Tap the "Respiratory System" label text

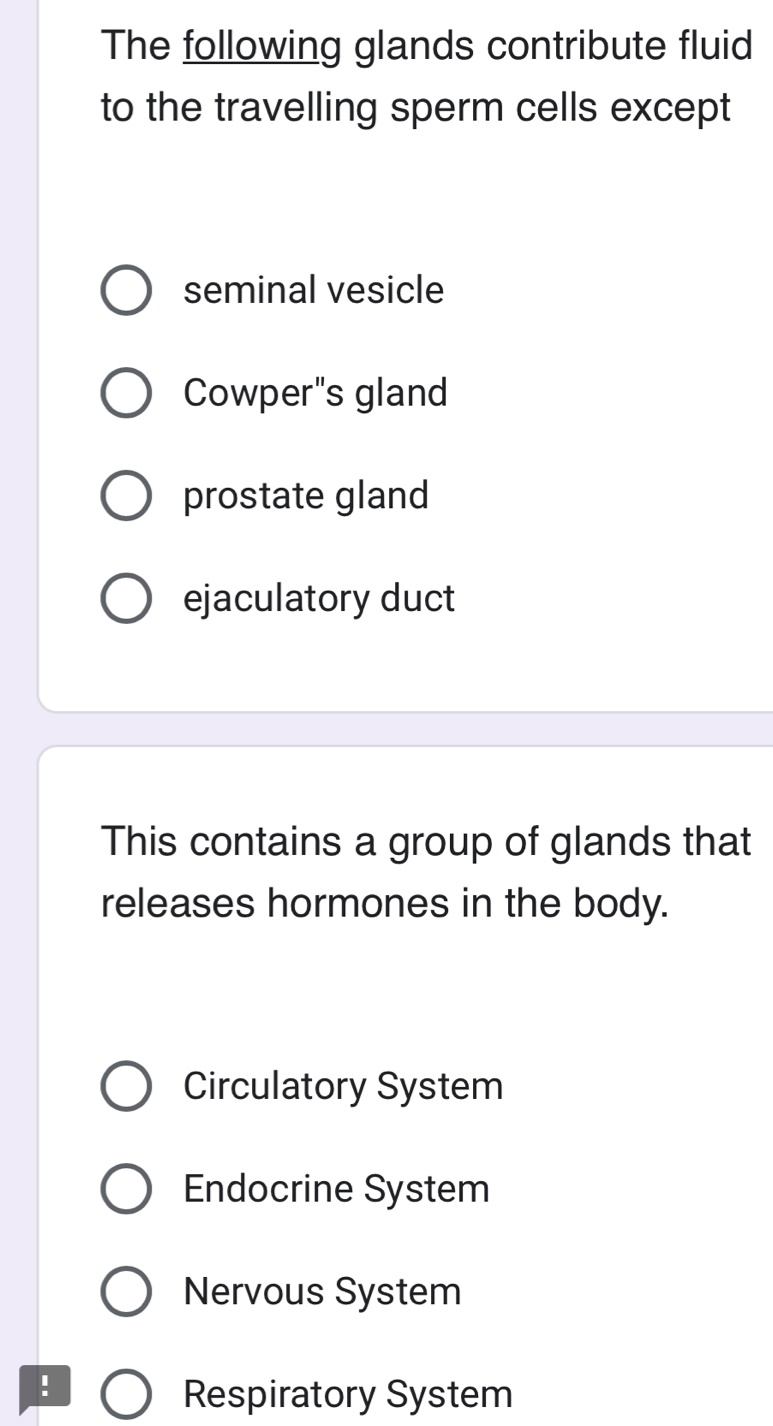349,1394
